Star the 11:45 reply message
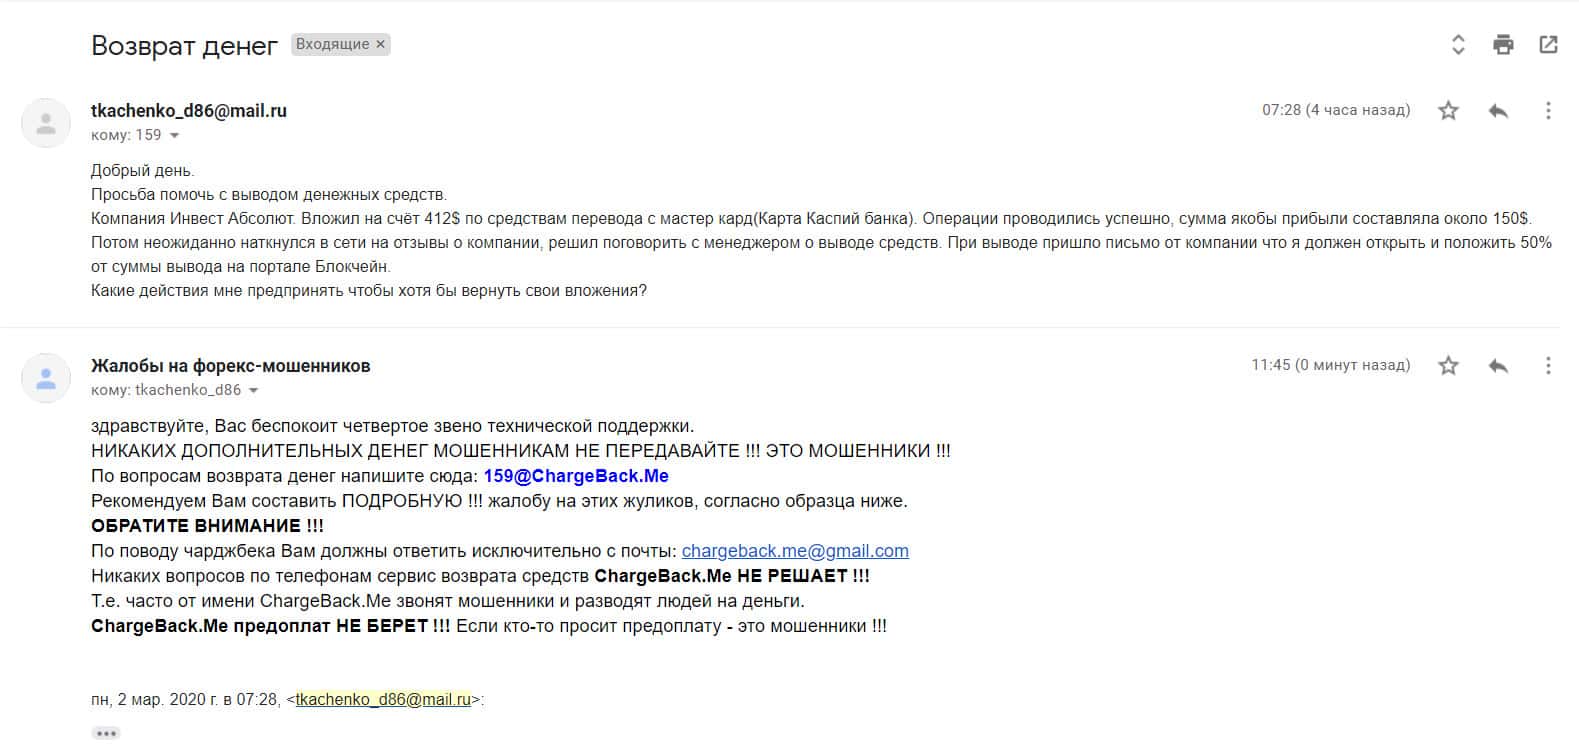The width and height of the screenshot is (1579, 753). [x=1448, y=366]
